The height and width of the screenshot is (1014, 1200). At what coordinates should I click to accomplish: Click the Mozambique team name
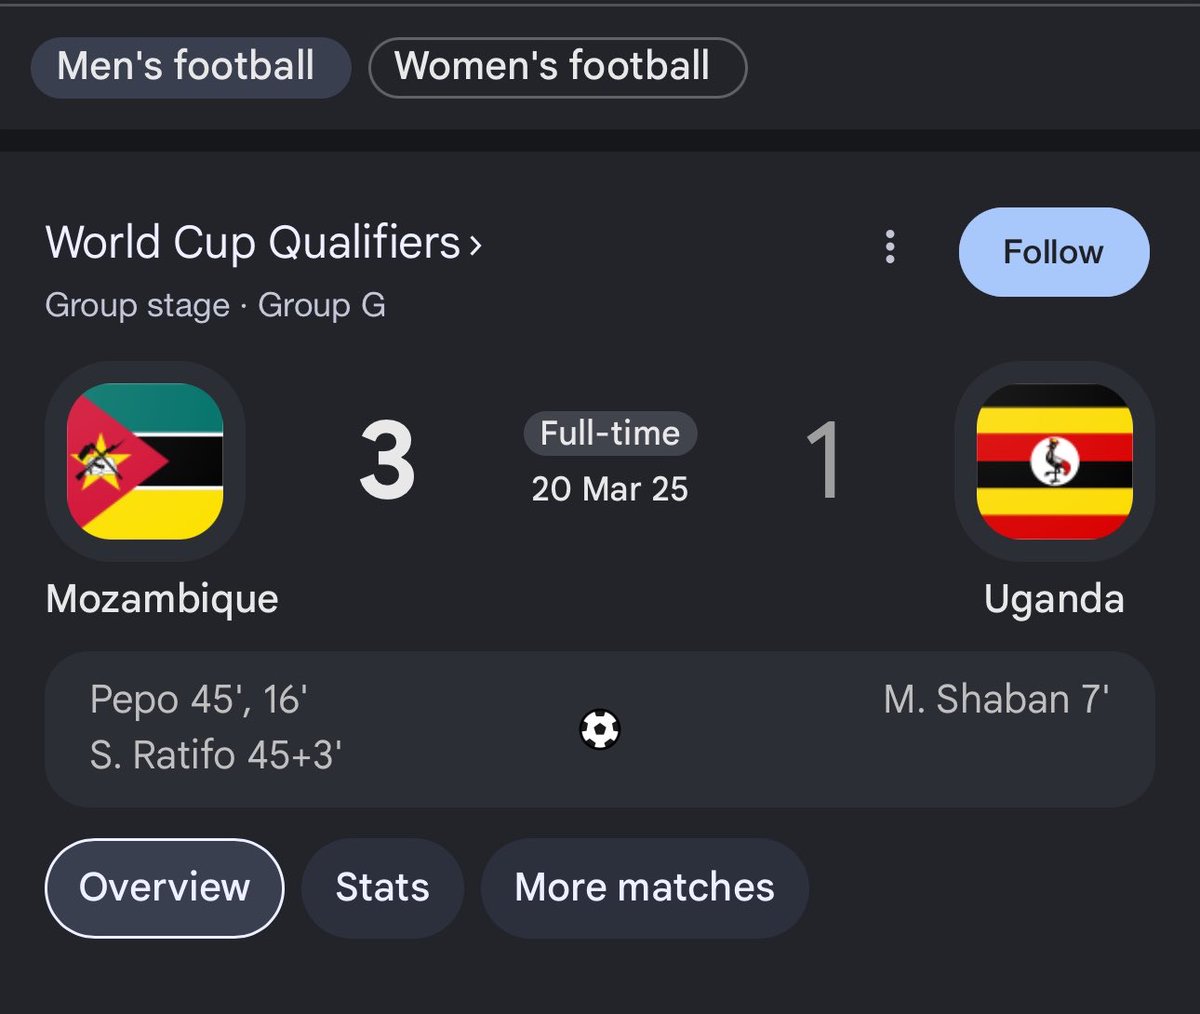tap(162, 599)
